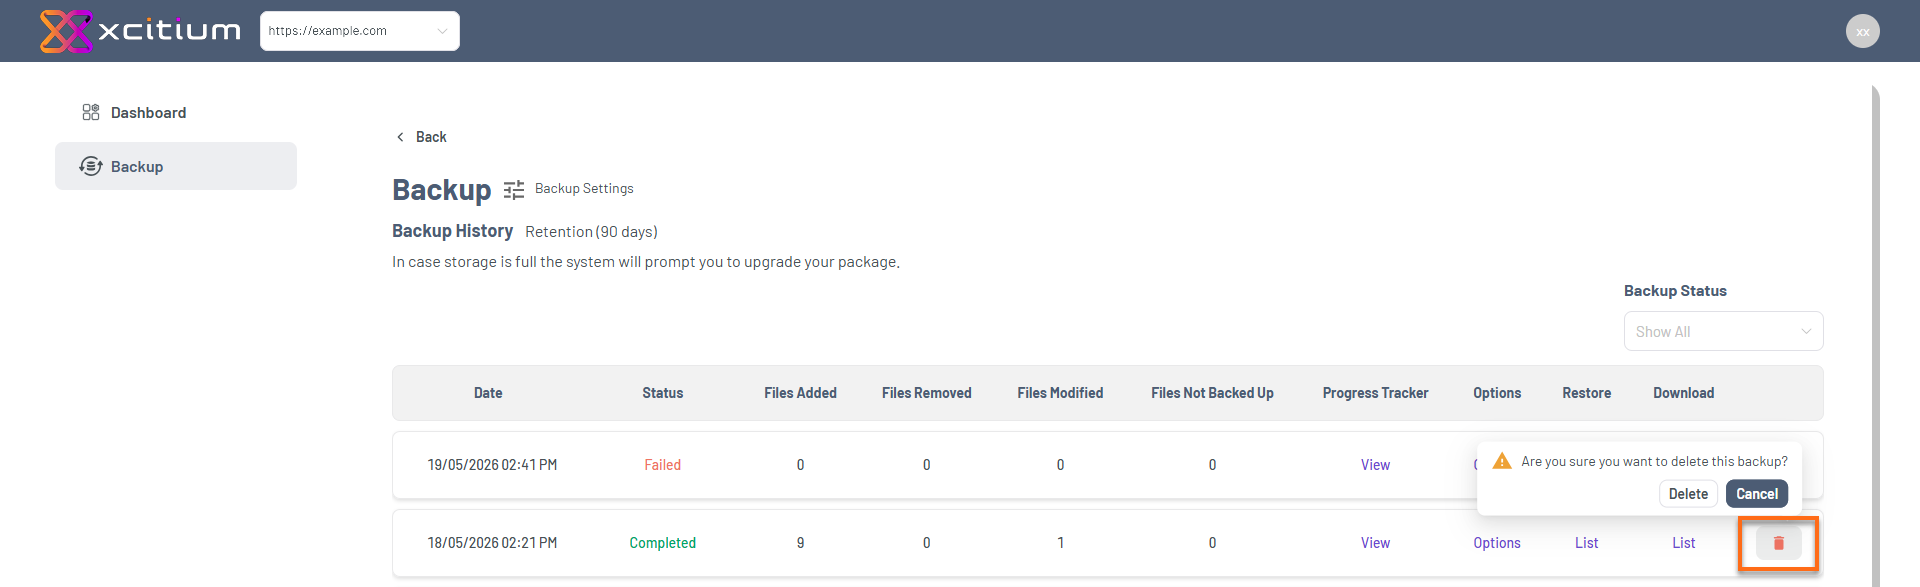
Task: Click the red trash delete icon
Action: [1778, 543]
